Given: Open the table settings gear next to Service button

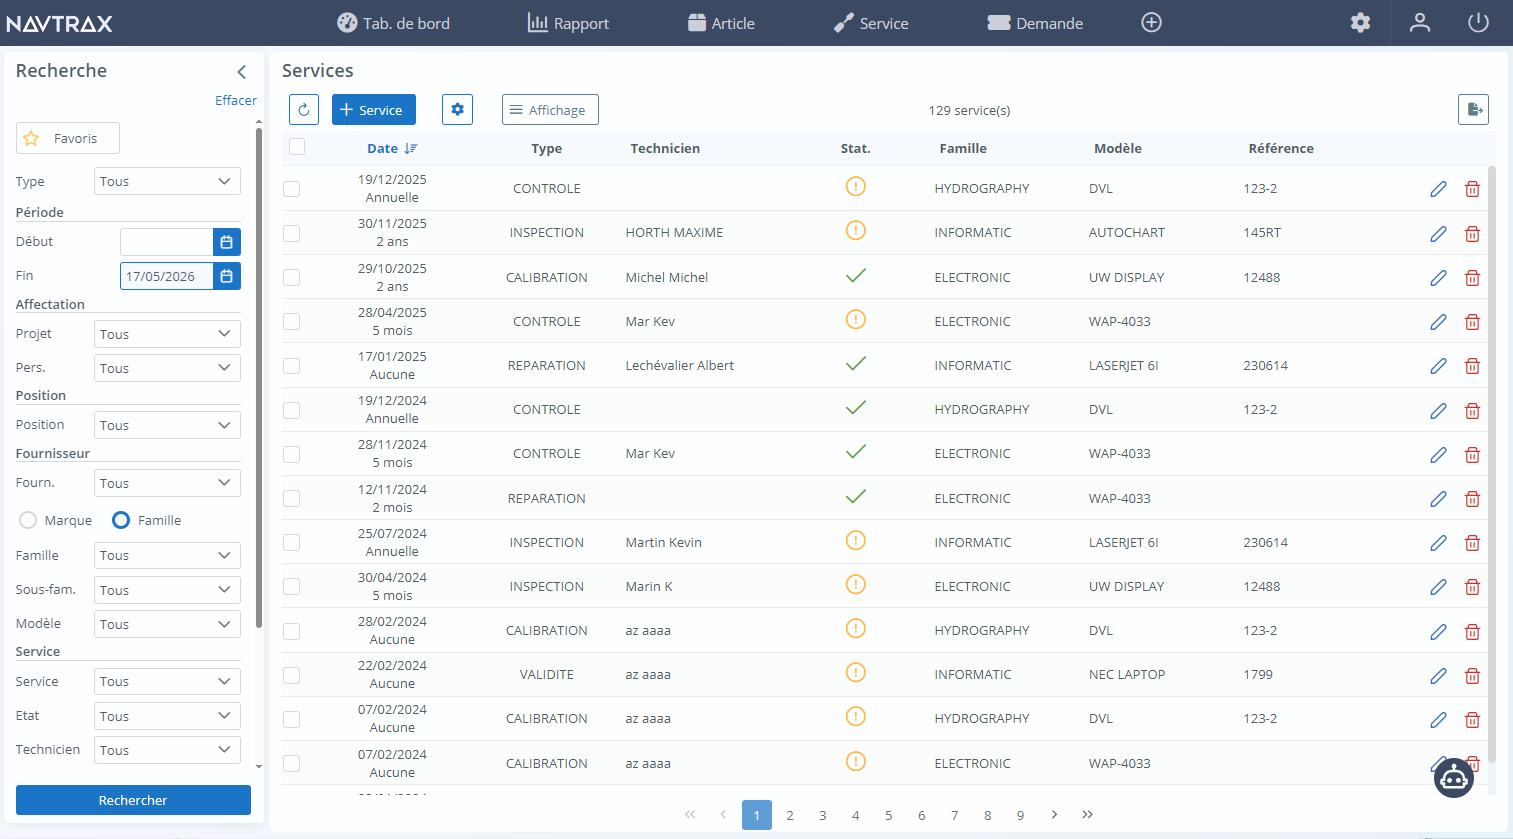Looking at the screenshot, I should point(457,109).
